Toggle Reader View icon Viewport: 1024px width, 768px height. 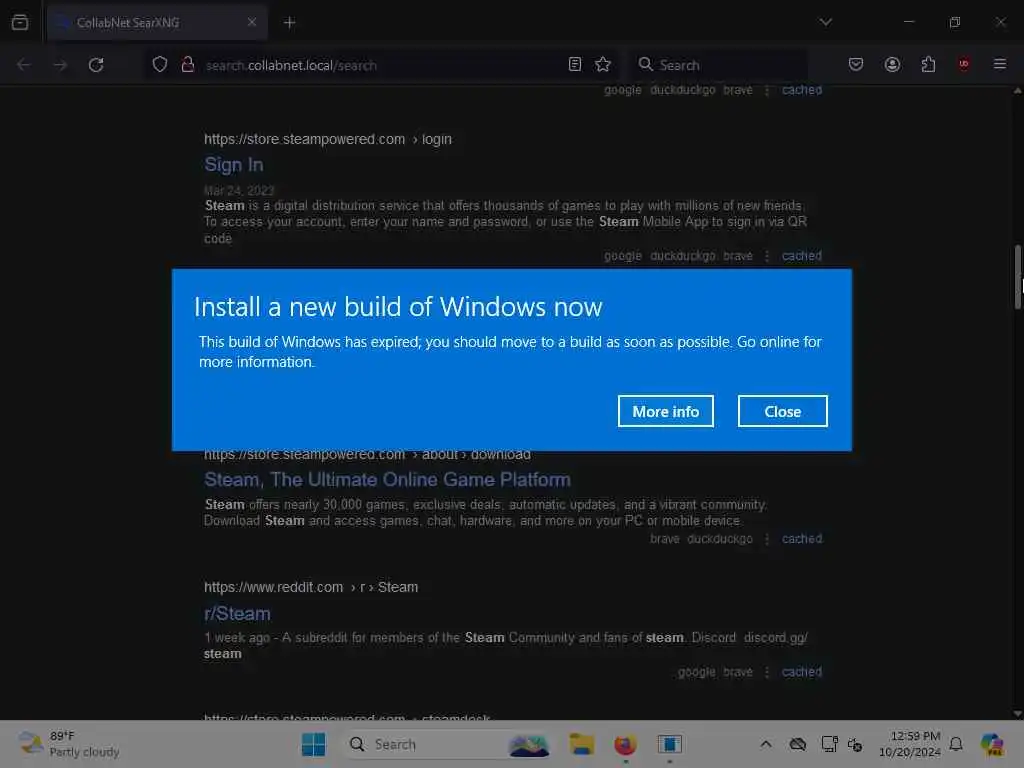tap(575, 65)
